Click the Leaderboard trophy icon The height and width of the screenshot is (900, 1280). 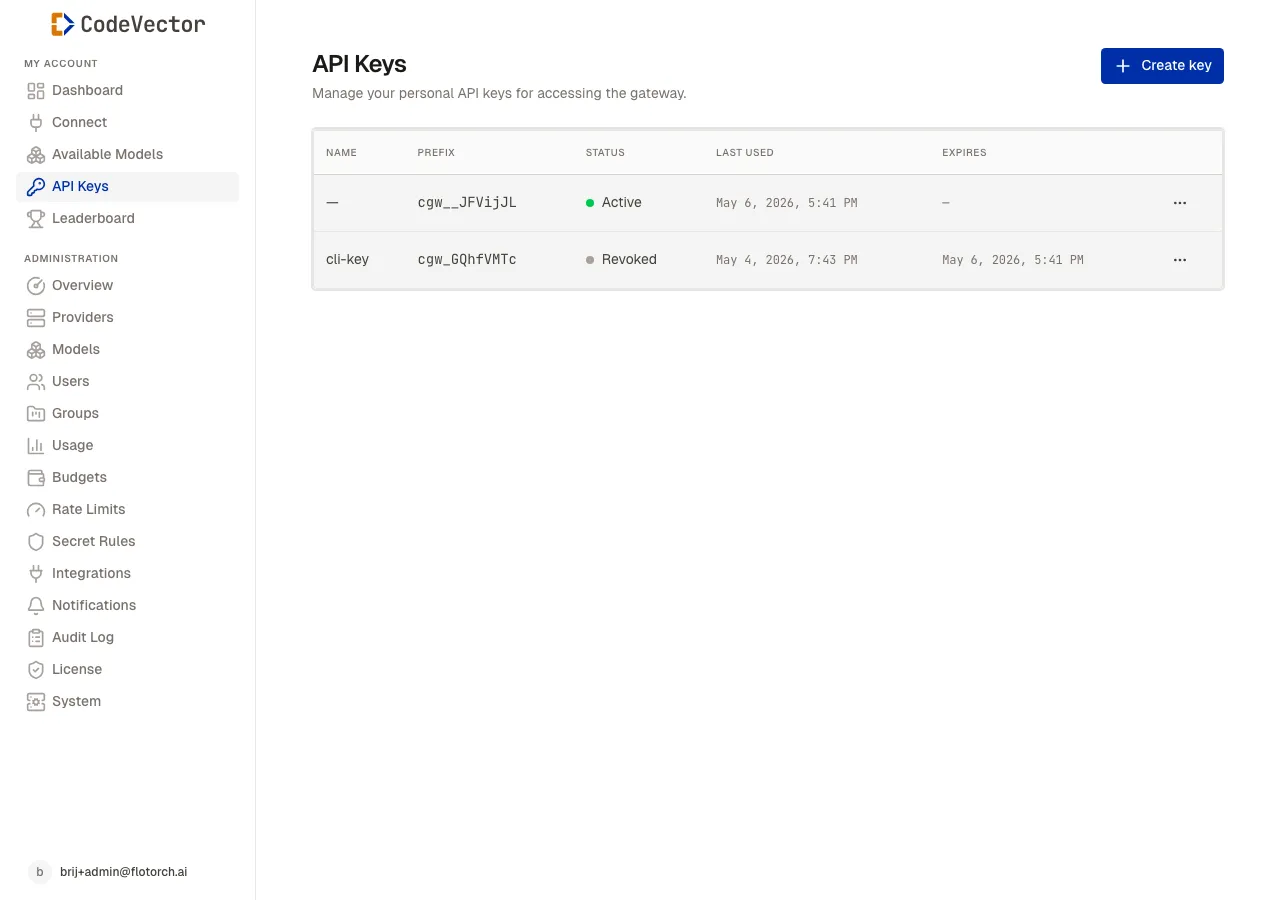[x=36, y=219]
